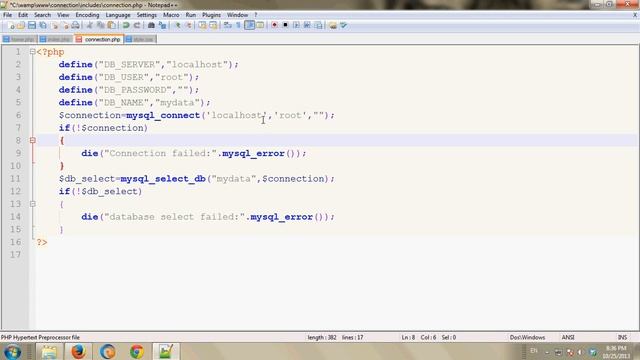Click the Close All toolbar icon
The height and width of the screenshot is (360, 640).
point(64,25)
